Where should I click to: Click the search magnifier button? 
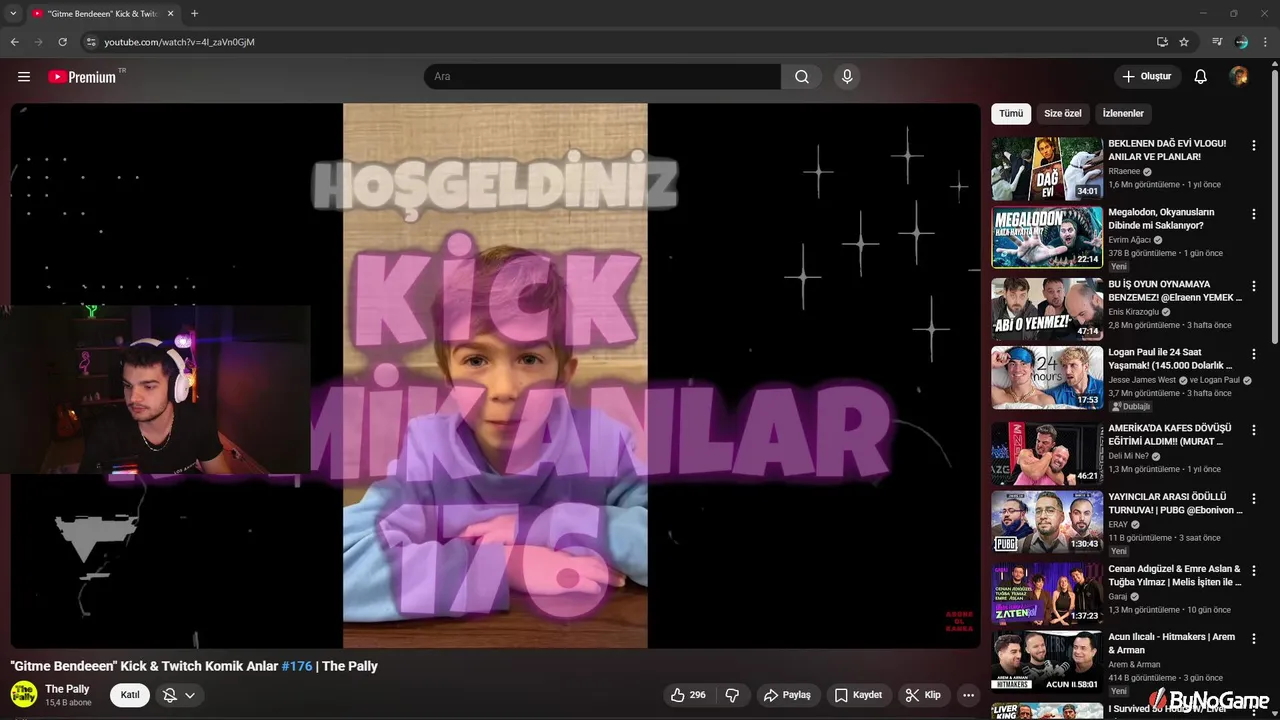pos(802,77)
